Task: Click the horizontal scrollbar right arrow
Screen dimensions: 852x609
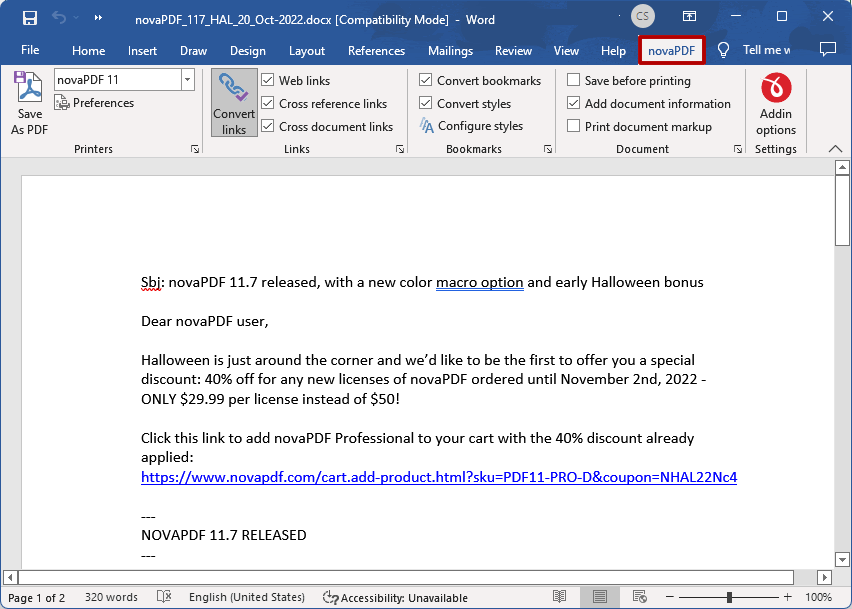Action: click(824, 577)
